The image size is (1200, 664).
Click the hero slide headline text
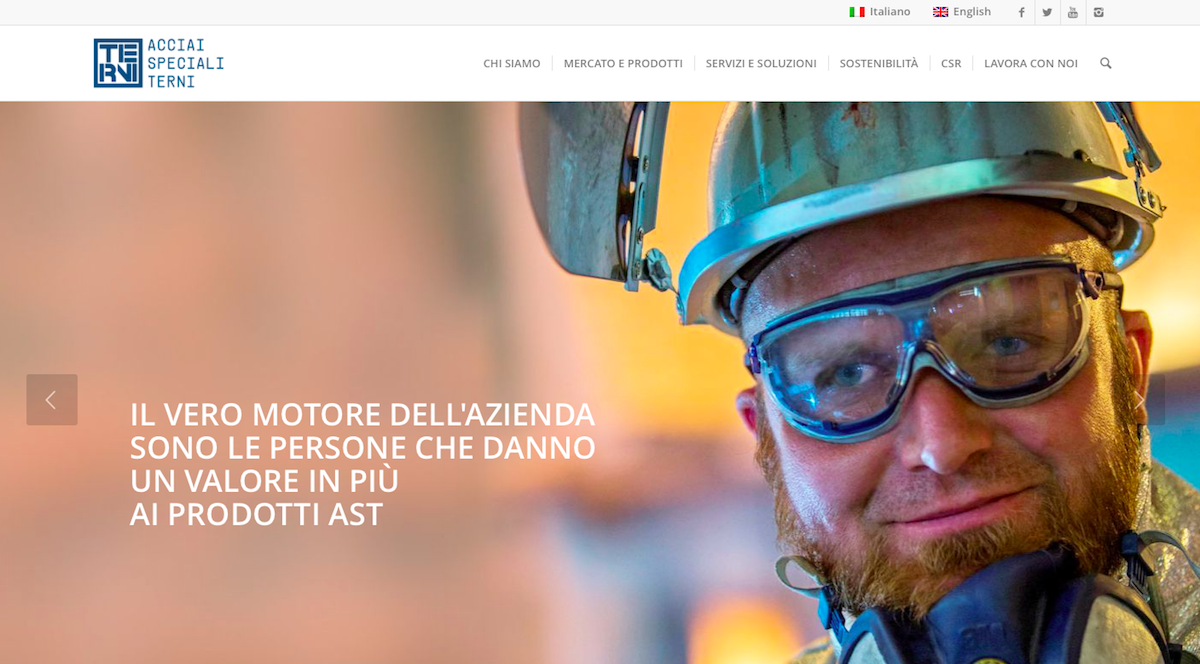[x=363, y=464]
